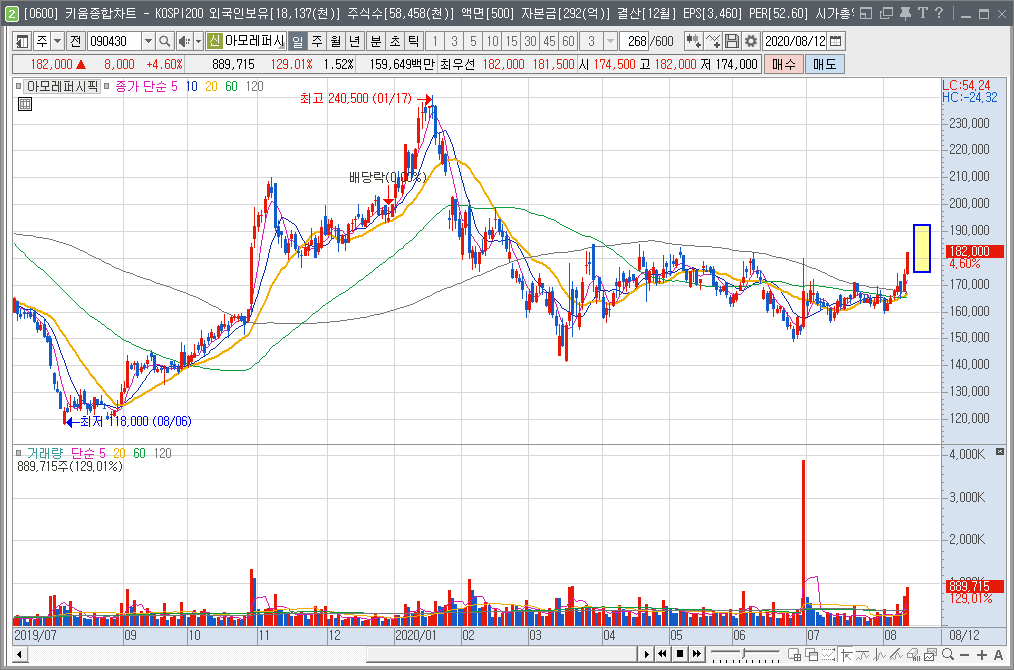Screen dimensions: 1014x670
Task: Open the stock code 090430 dropdown arrow
Action: pyautogui.click(x=148, y=41)
